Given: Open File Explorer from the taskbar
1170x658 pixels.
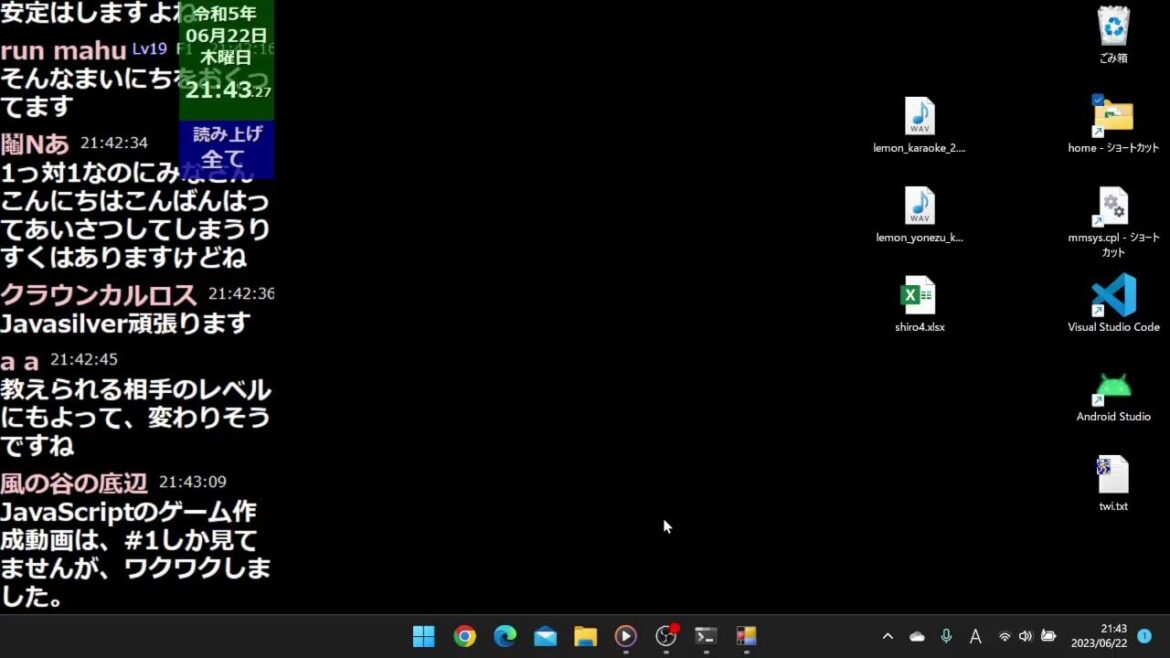Looking at the screenshot, I should tap(586, 637).
